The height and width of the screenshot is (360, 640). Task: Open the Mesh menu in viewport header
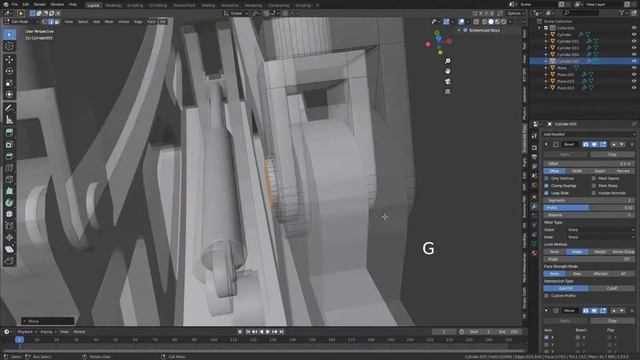(109, 22)
